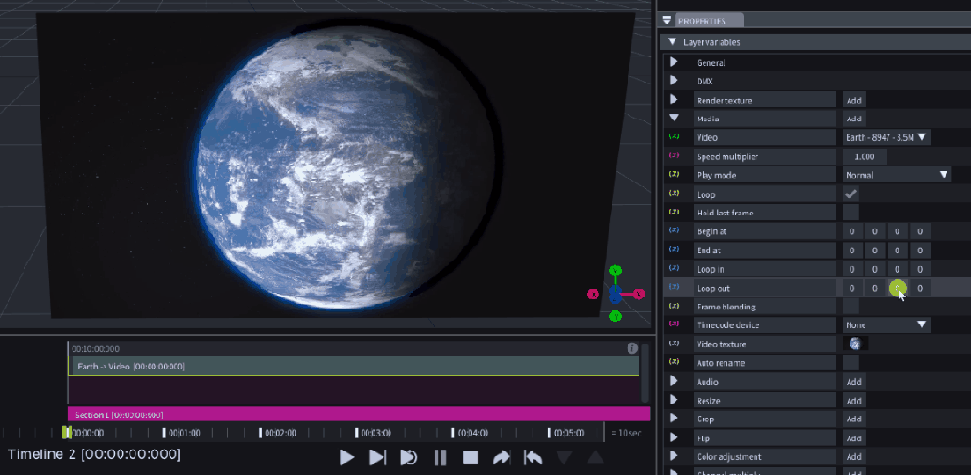Viewport: 971px width, 475px height.
Task: Click the keyframe icon beside Loop
Action: 674,194
